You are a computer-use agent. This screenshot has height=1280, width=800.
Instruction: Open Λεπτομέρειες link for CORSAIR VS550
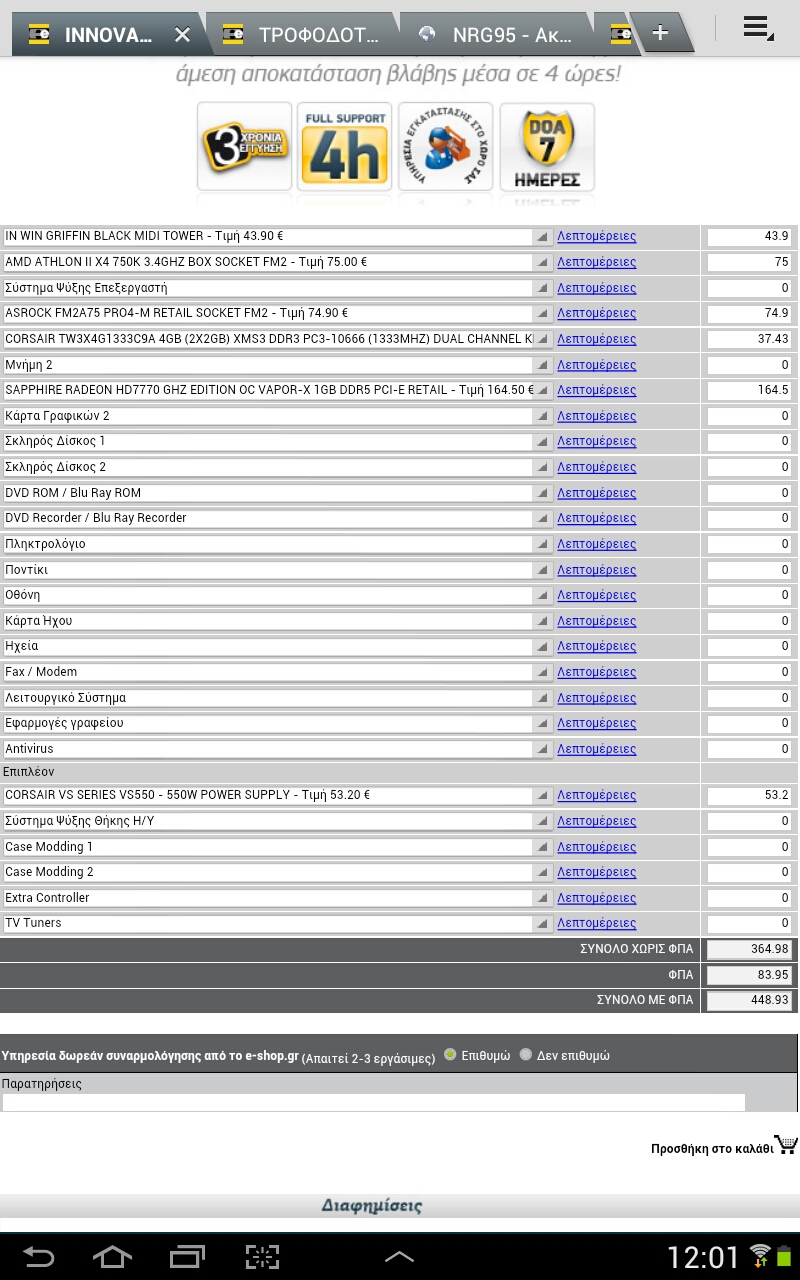point(597,795)
